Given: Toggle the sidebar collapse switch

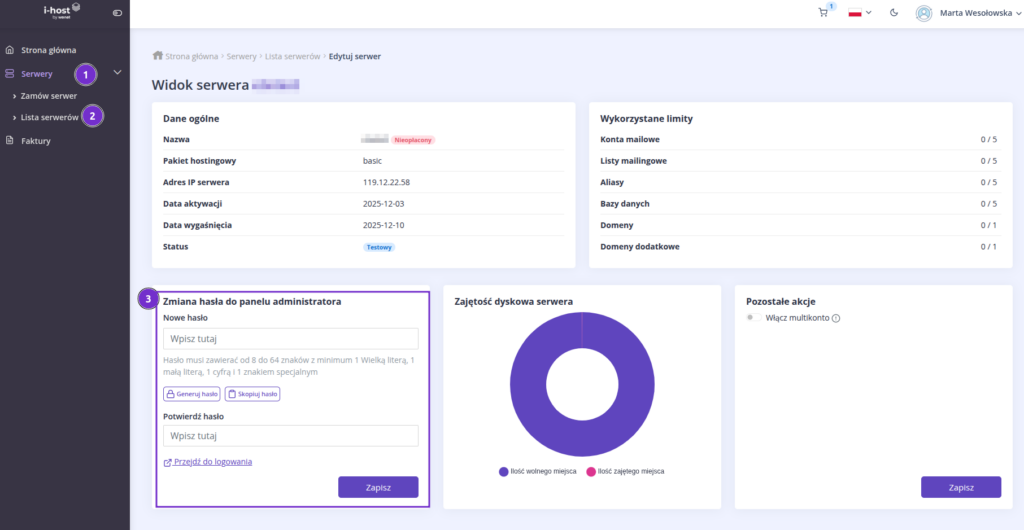Looking at the screenshot, I should [117, 13].
